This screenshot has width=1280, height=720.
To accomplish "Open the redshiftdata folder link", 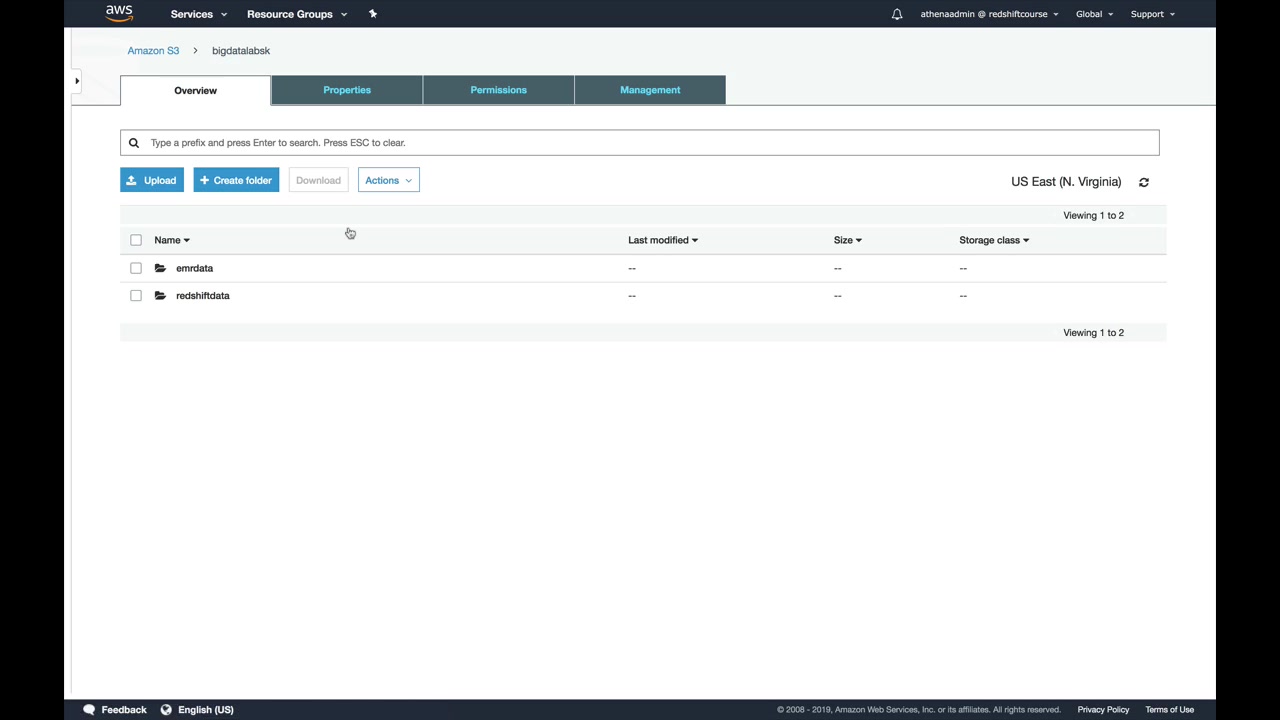I will (x=203, y=296).
